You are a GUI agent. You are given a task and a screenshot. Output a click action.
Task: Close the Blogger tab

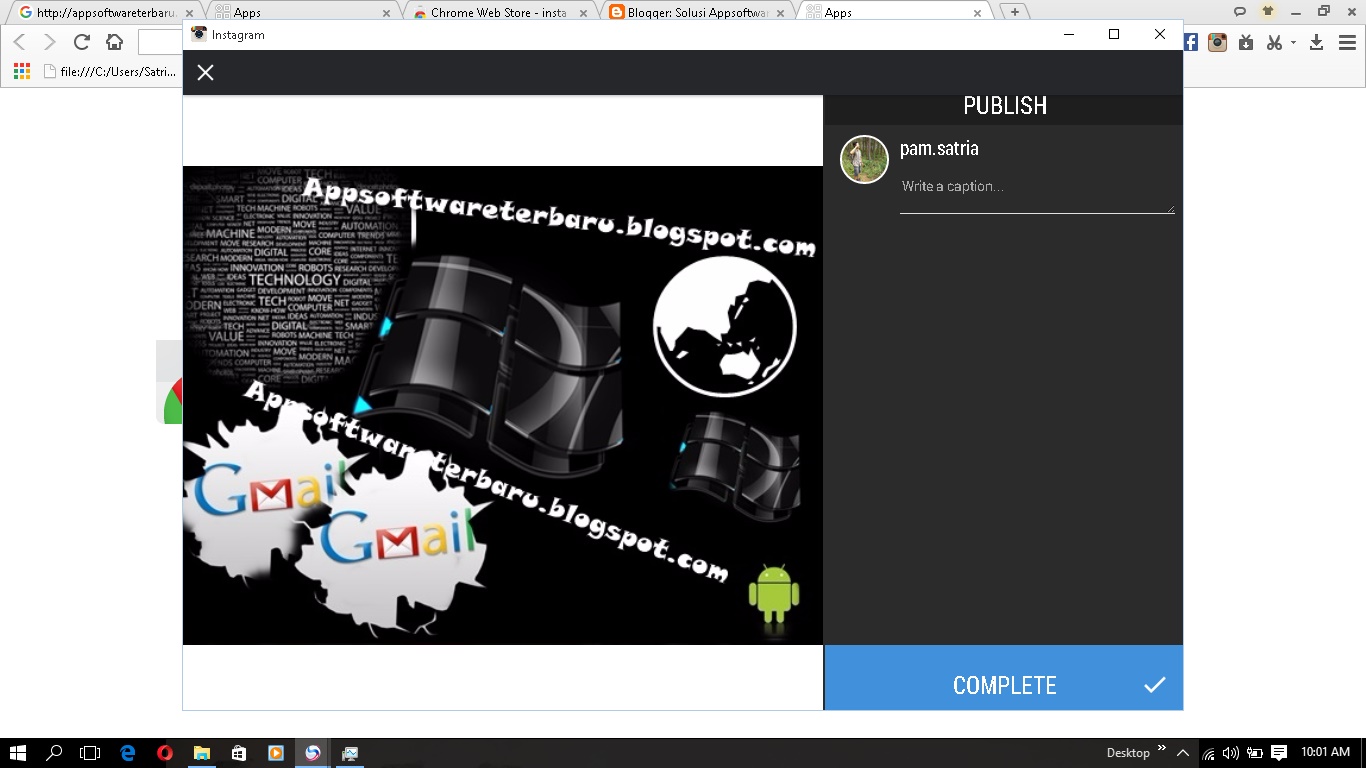780,13
